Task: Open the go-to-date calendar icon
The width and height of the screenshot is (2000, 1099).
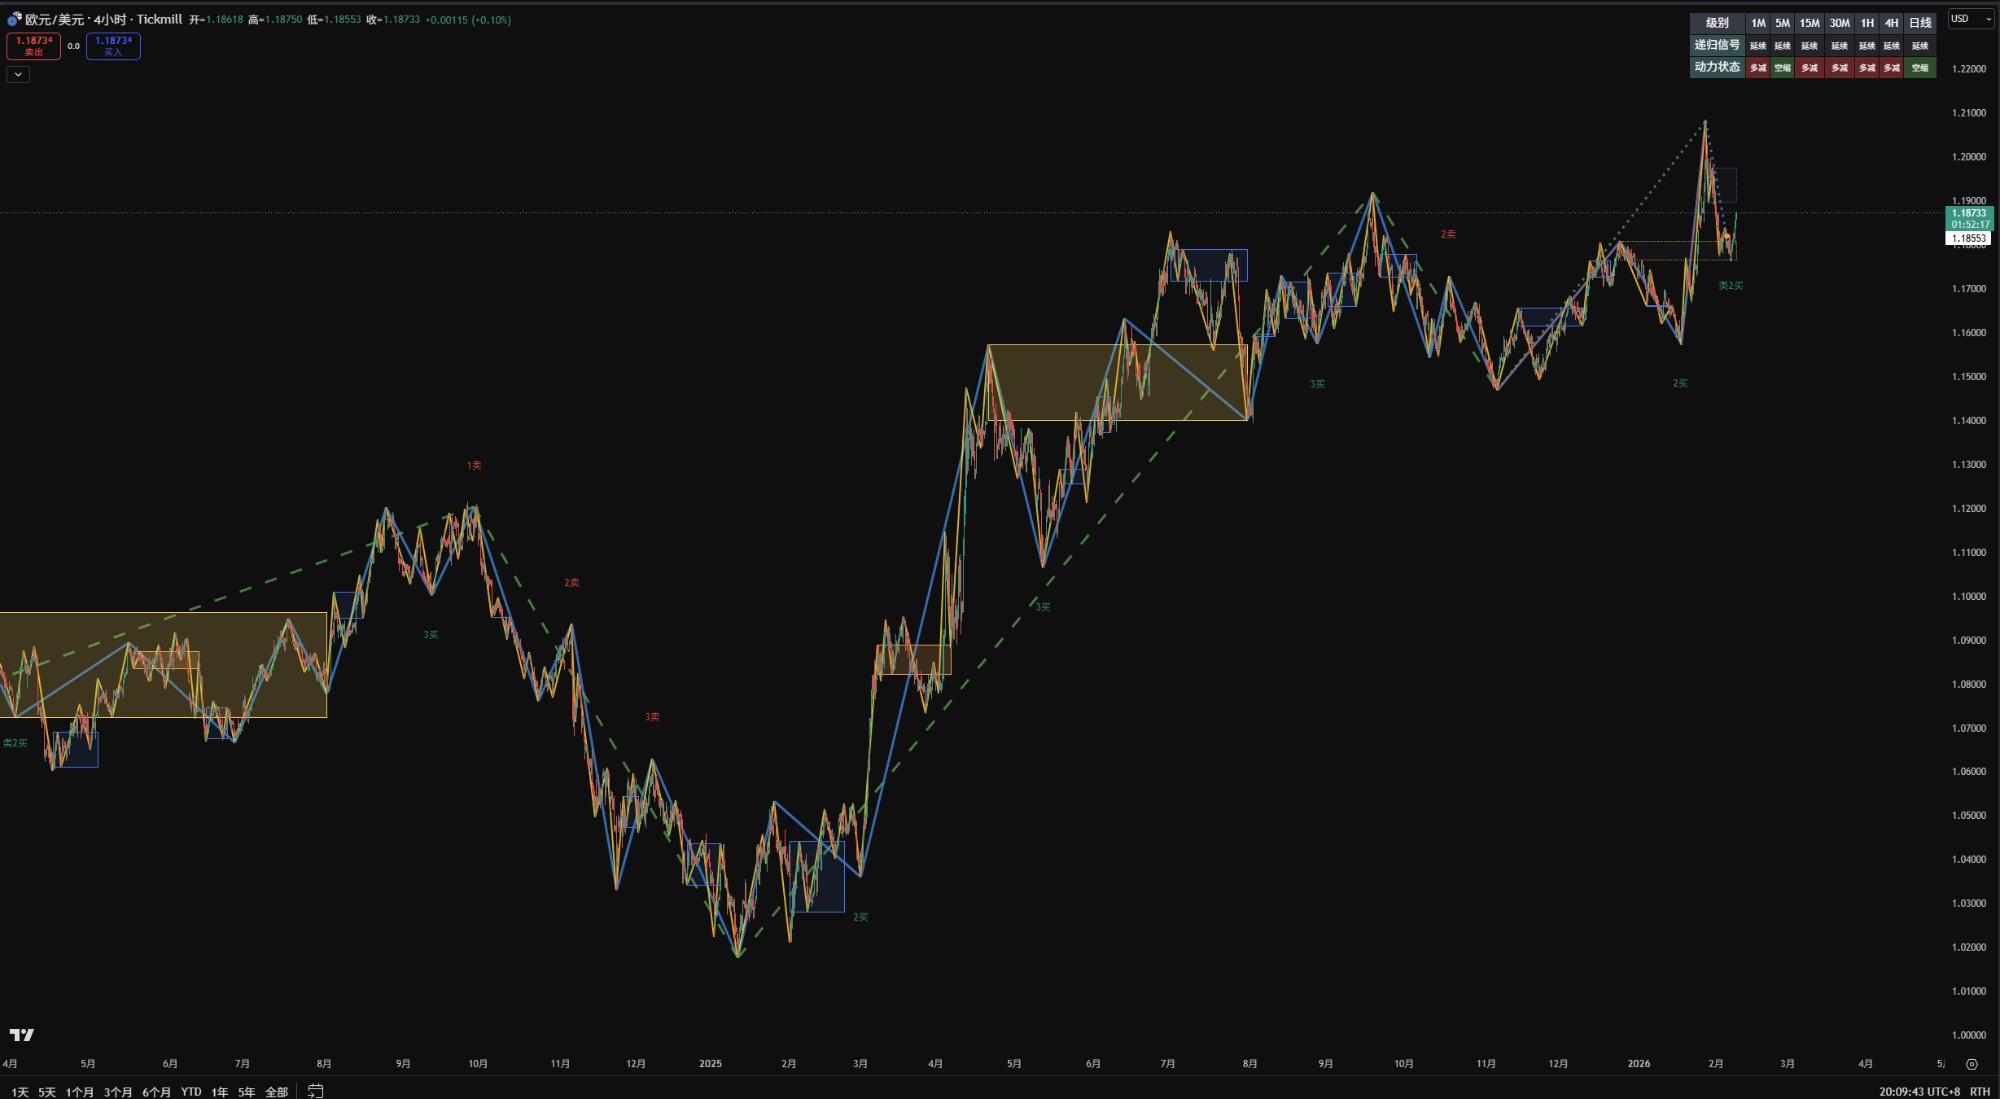Action: [x=315, y=1091]
